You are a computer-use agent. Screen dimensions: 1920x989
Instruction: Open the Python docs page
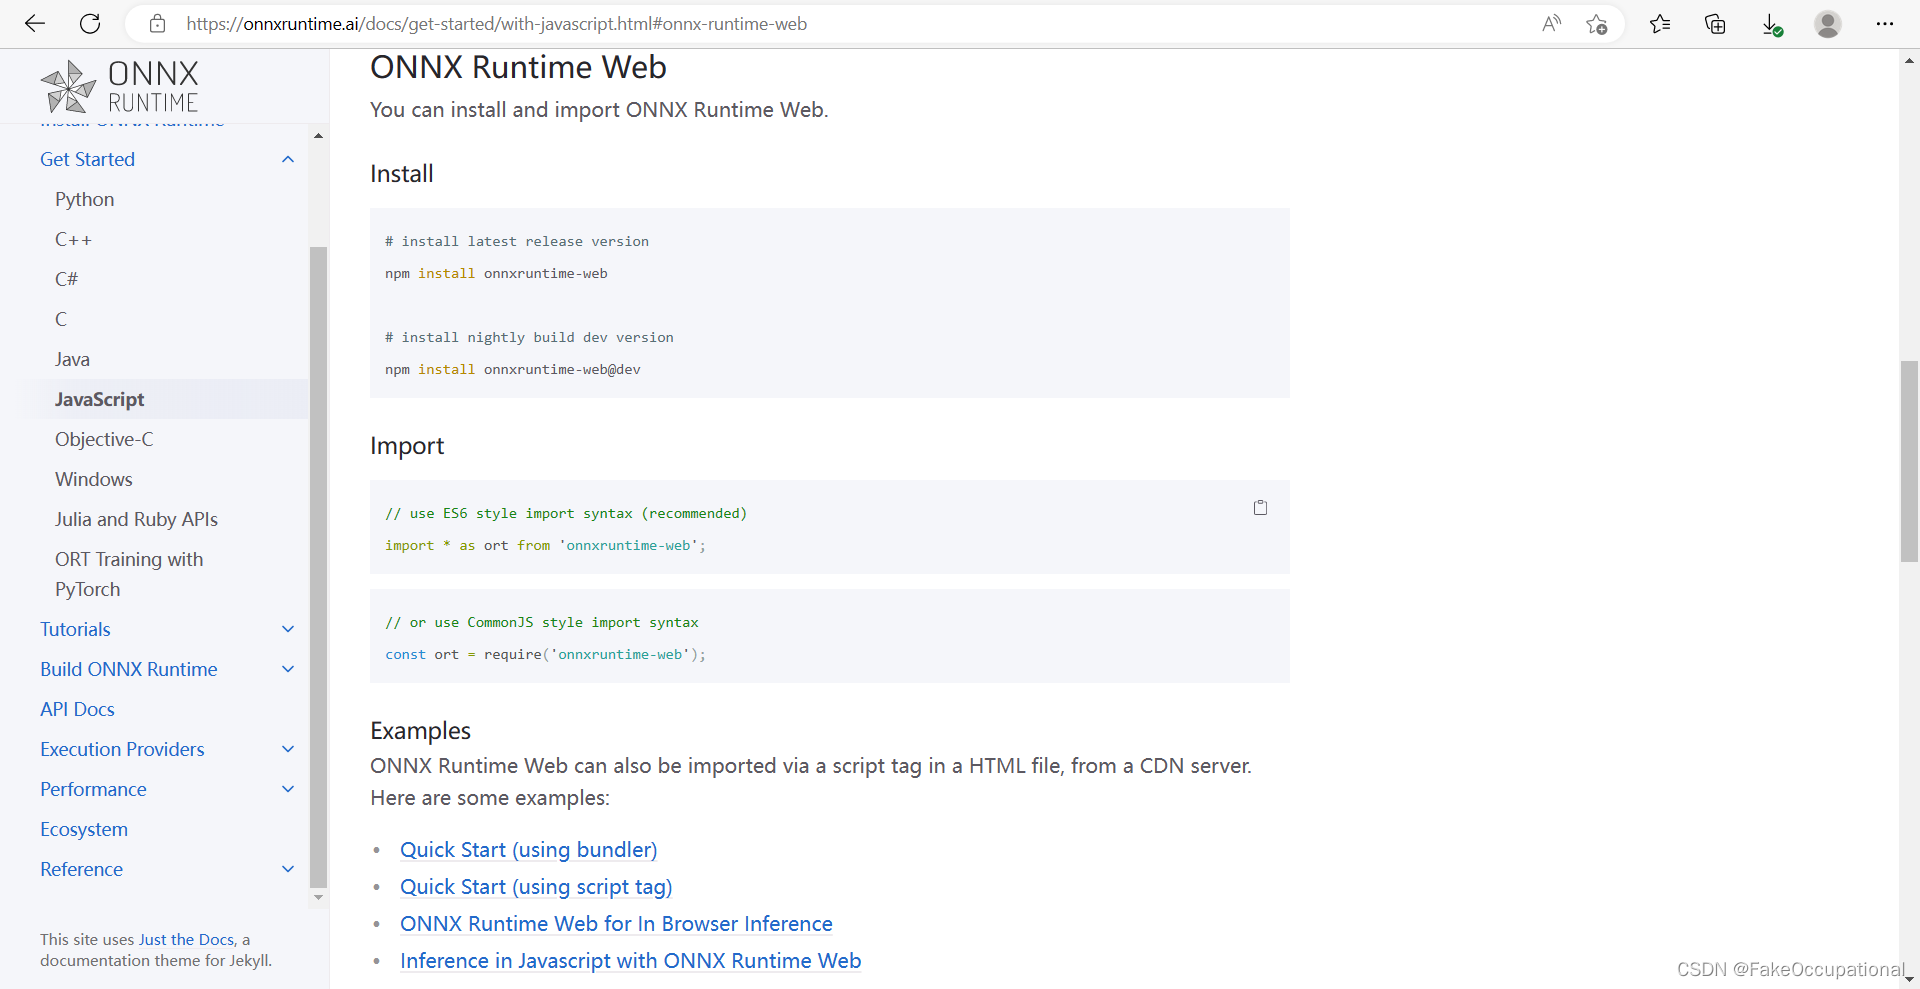(85, 199)
